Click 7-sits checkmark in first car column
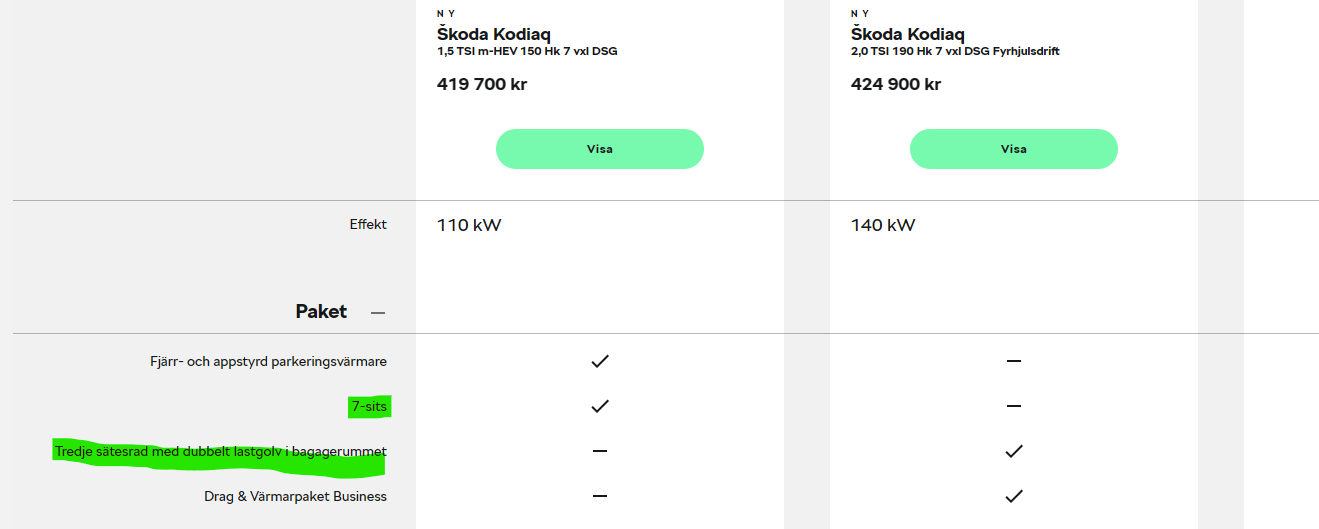 600,406
